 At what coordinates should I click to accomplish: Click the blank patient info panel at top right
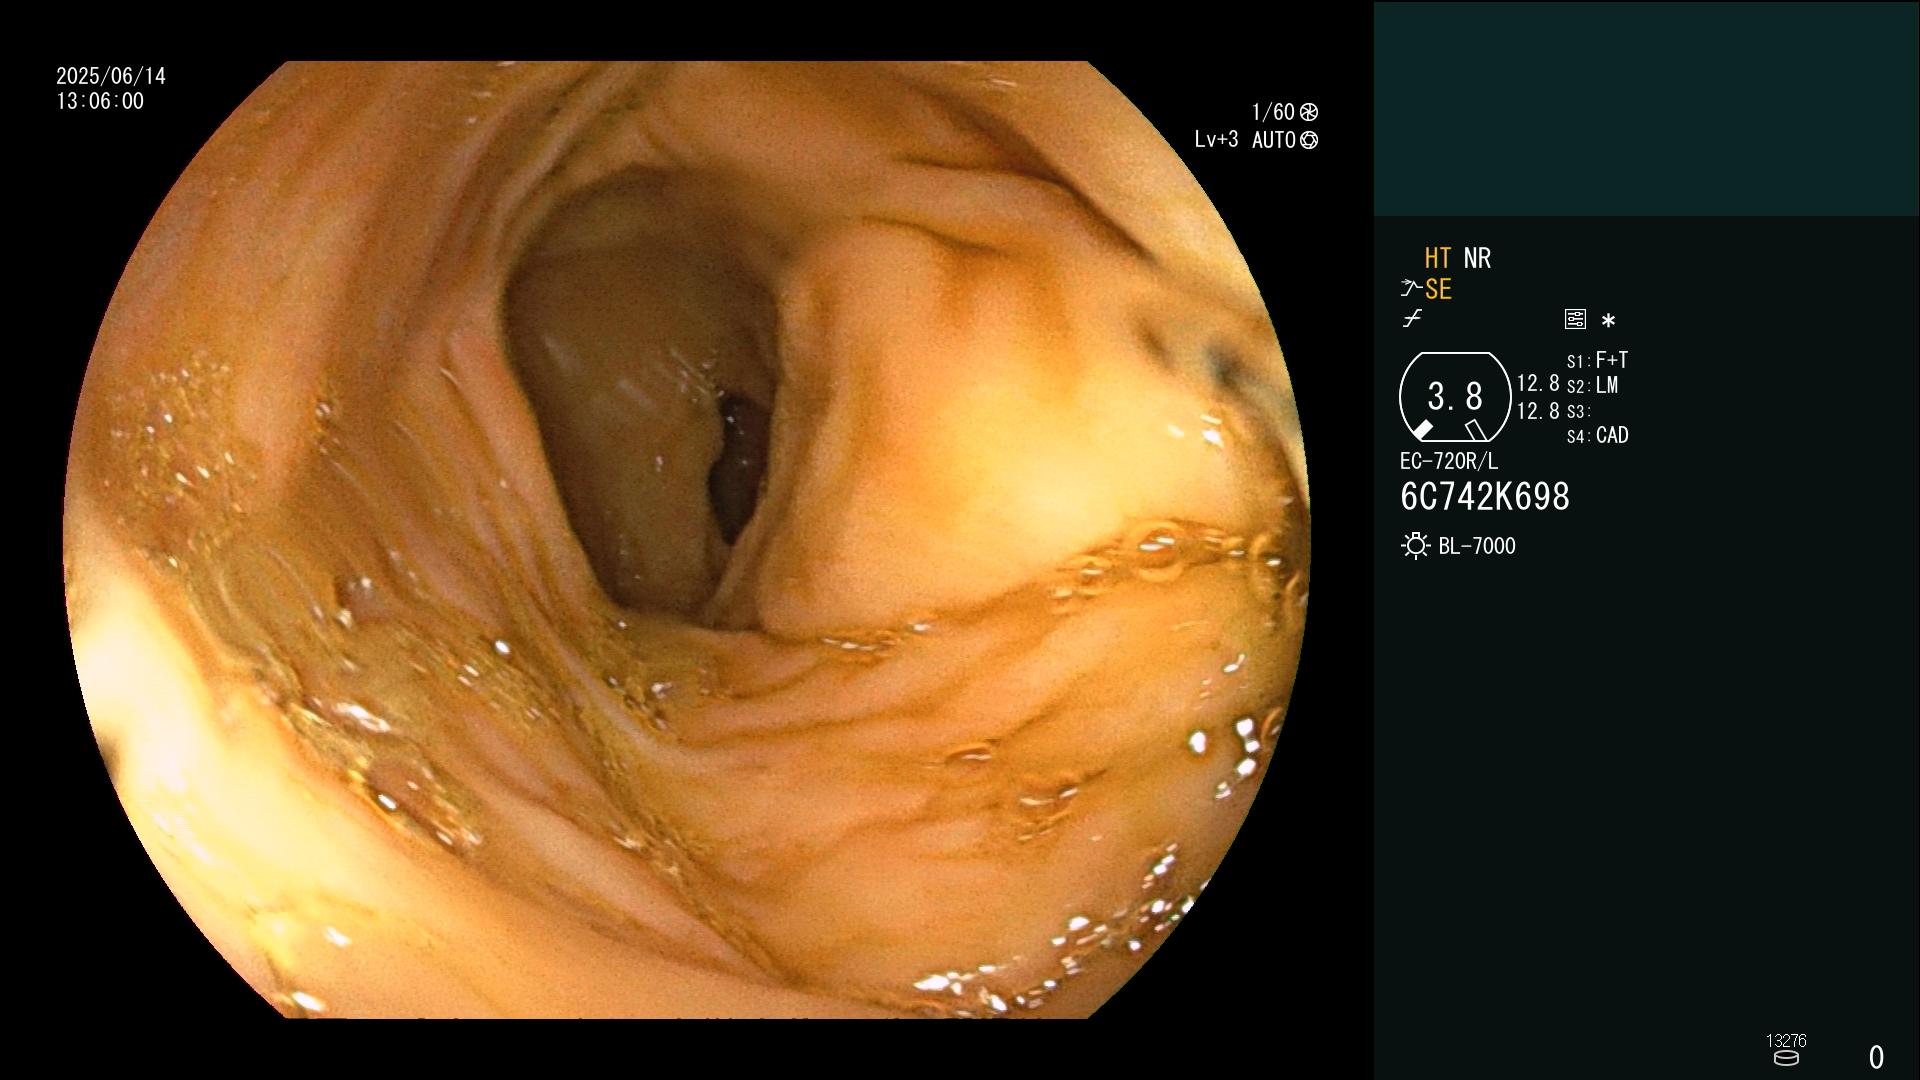pos(1646,108)
